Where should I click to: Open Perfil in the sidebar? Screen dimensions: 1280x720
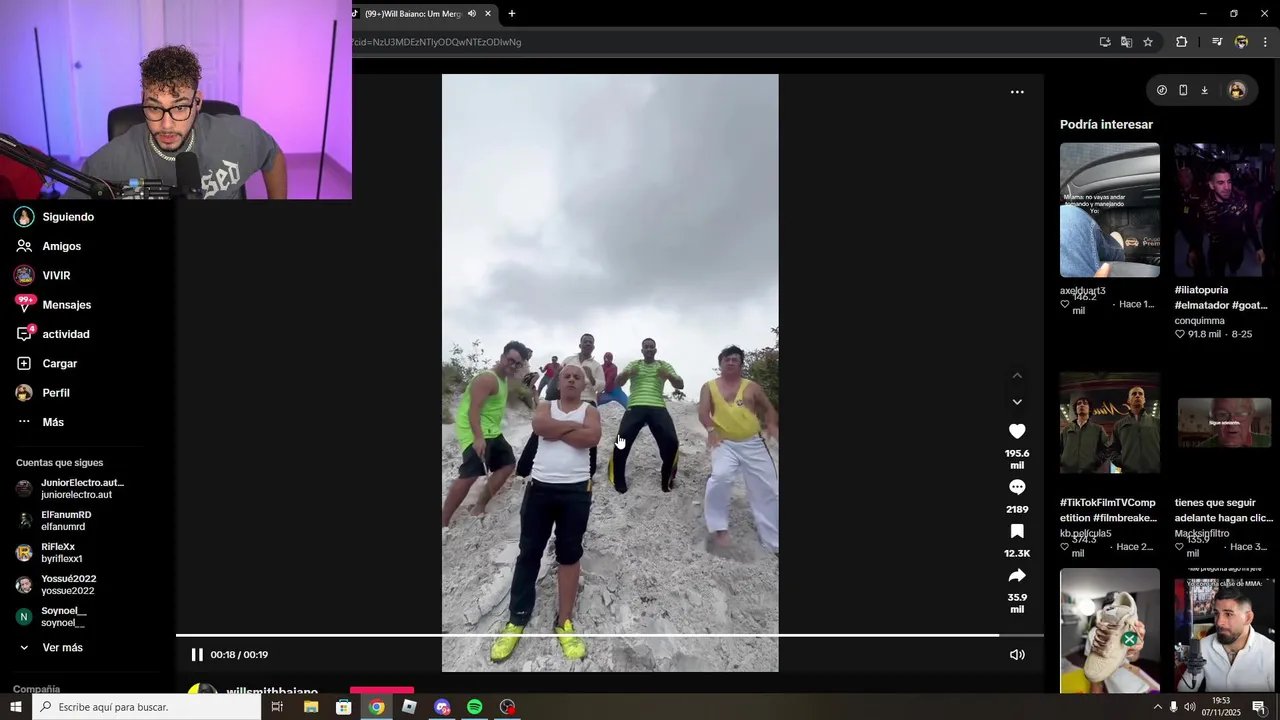coord(42,393)
